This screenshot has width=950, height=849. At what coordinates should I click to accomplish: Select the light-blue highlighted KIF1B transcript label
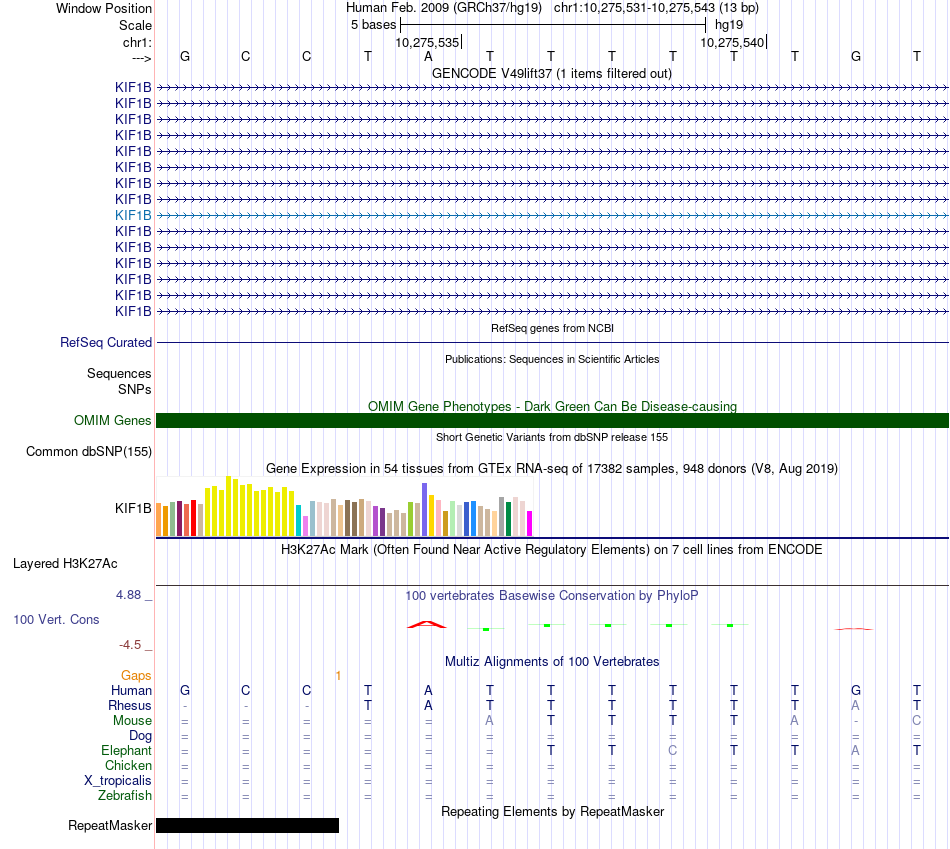[x=133, y=215]
